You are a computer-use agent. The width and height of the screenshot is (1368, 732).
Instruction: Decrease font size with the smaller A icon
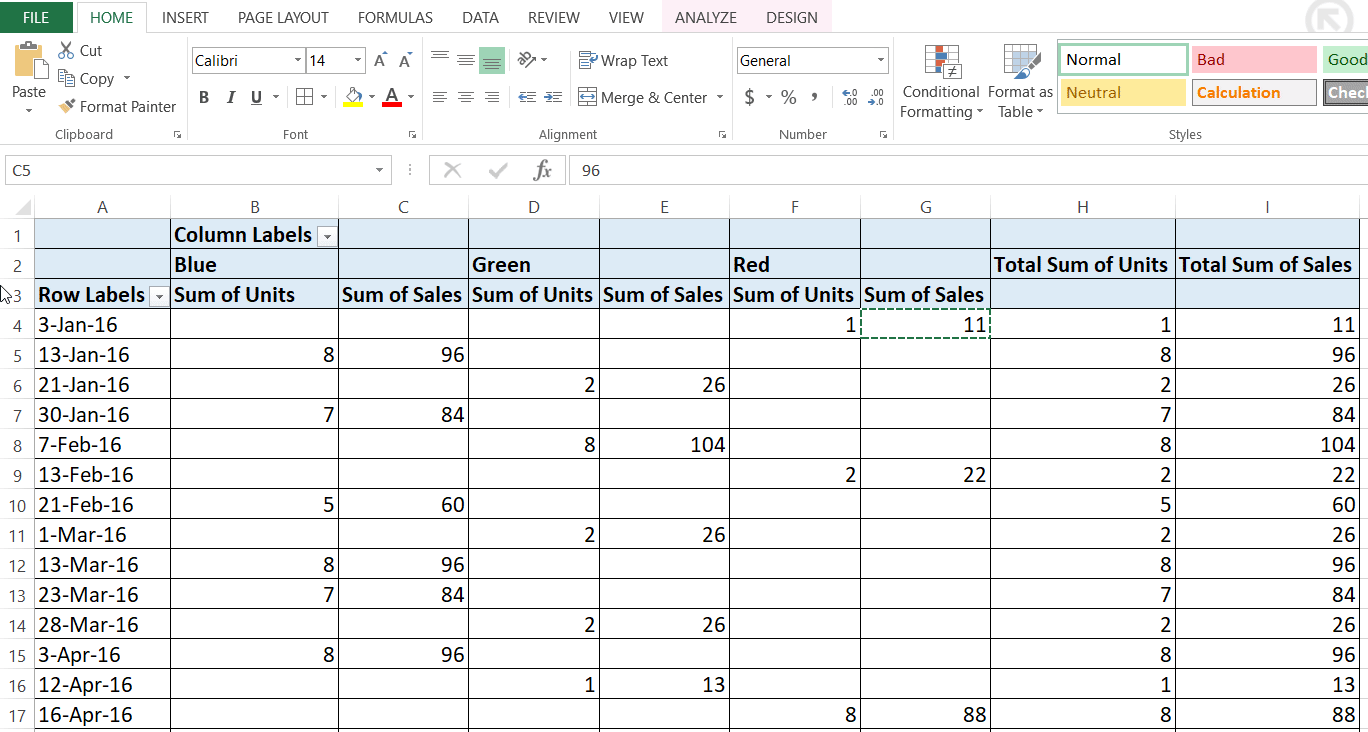(x=404, y=61)
